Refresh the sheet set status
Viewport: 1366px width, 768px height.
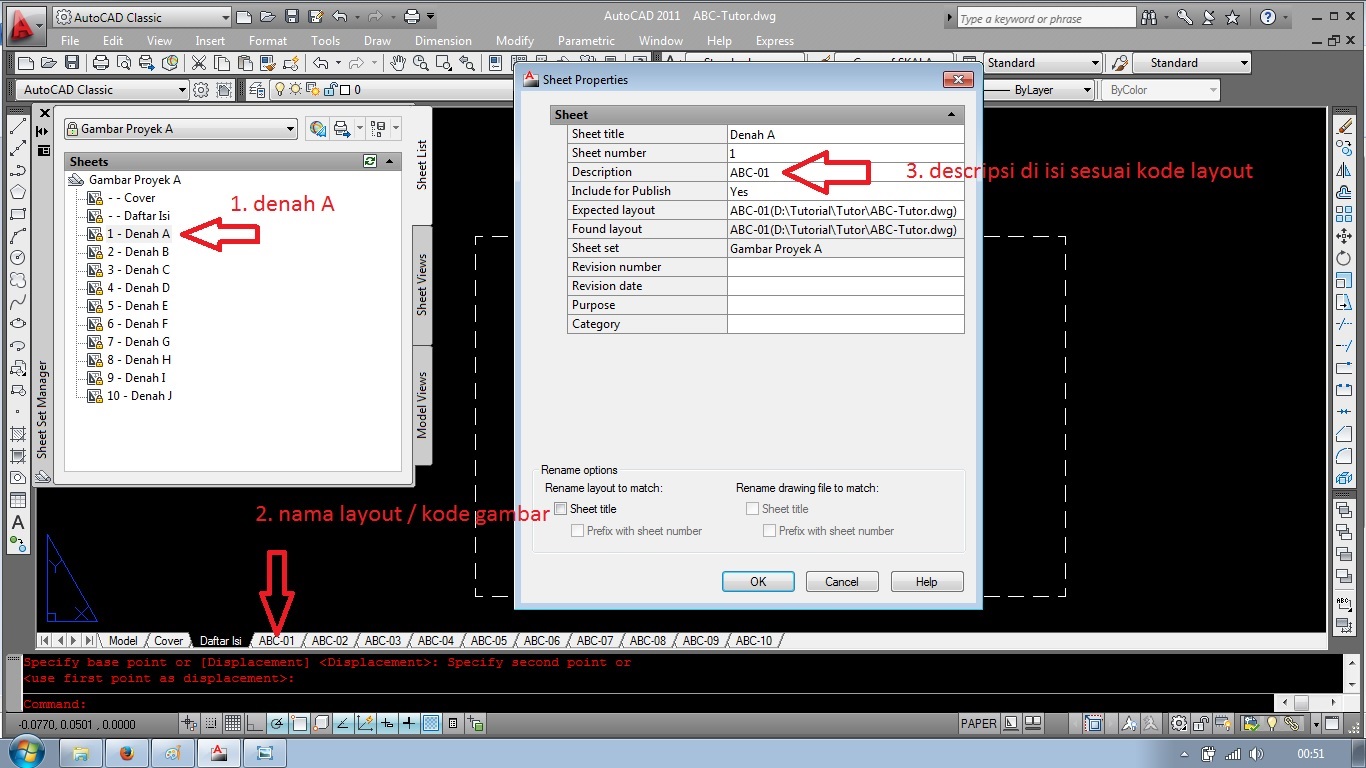369,161
